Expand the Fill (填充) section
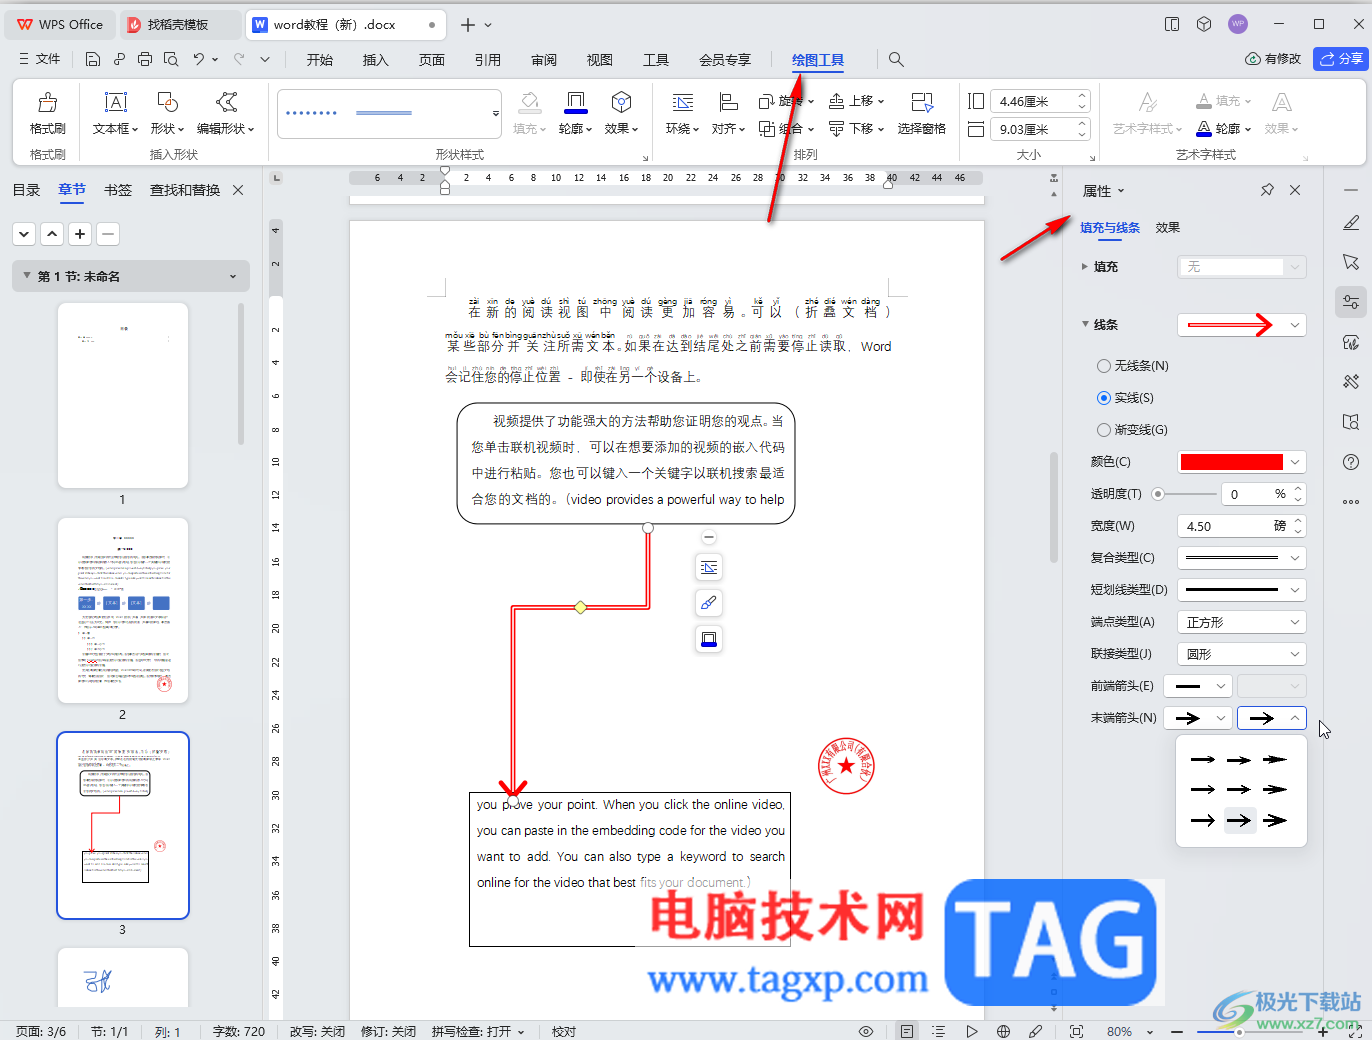1372x1040 pixels. point(1085,266)
